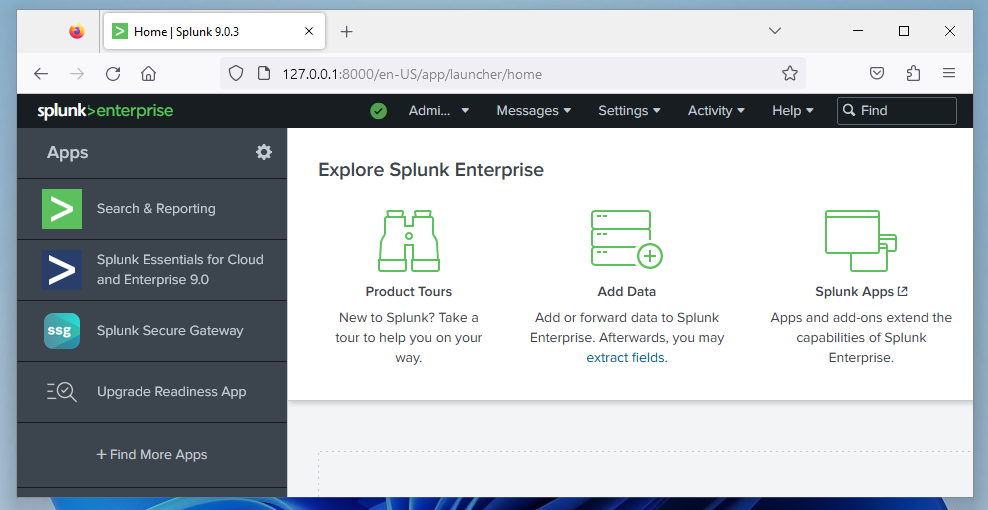Open the Messages dropdown

coord(533,111)
